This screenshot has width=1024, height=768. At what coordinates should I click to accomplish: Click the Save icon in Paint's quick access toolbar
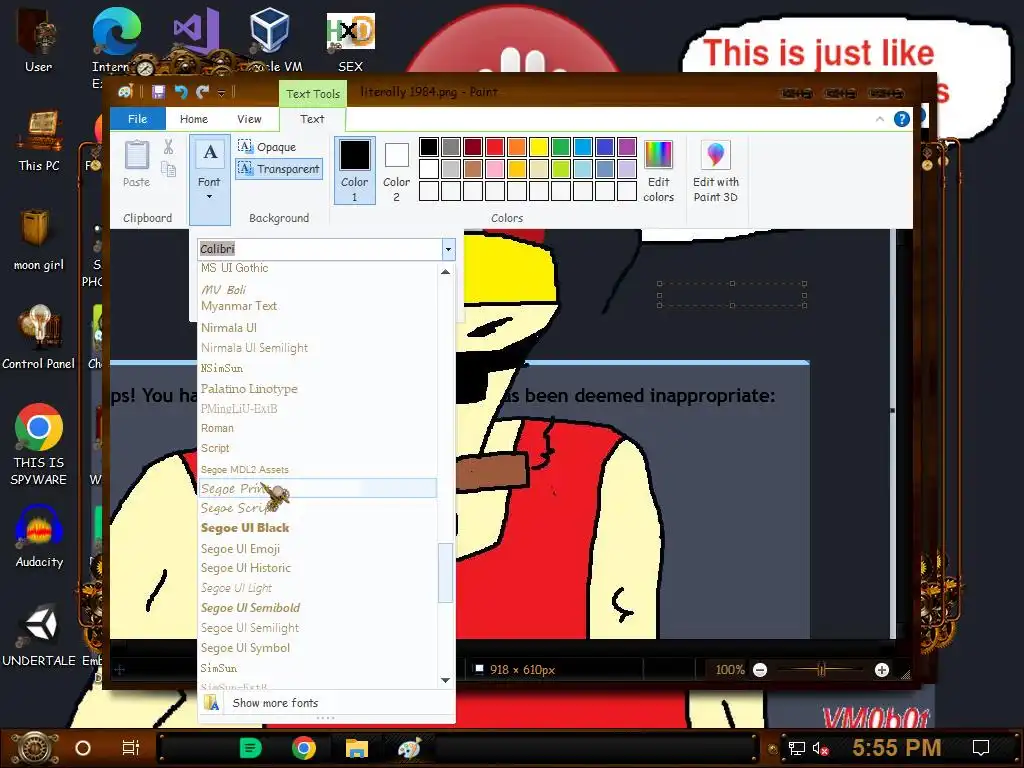coord(158,92)
